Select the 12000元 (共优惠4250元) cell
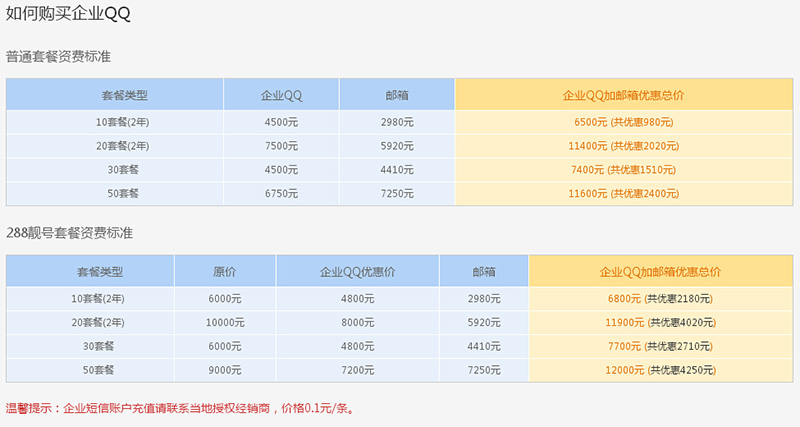The width and height of the screenshot is (800, 427). pyautogui.click(x=660, y=370)
